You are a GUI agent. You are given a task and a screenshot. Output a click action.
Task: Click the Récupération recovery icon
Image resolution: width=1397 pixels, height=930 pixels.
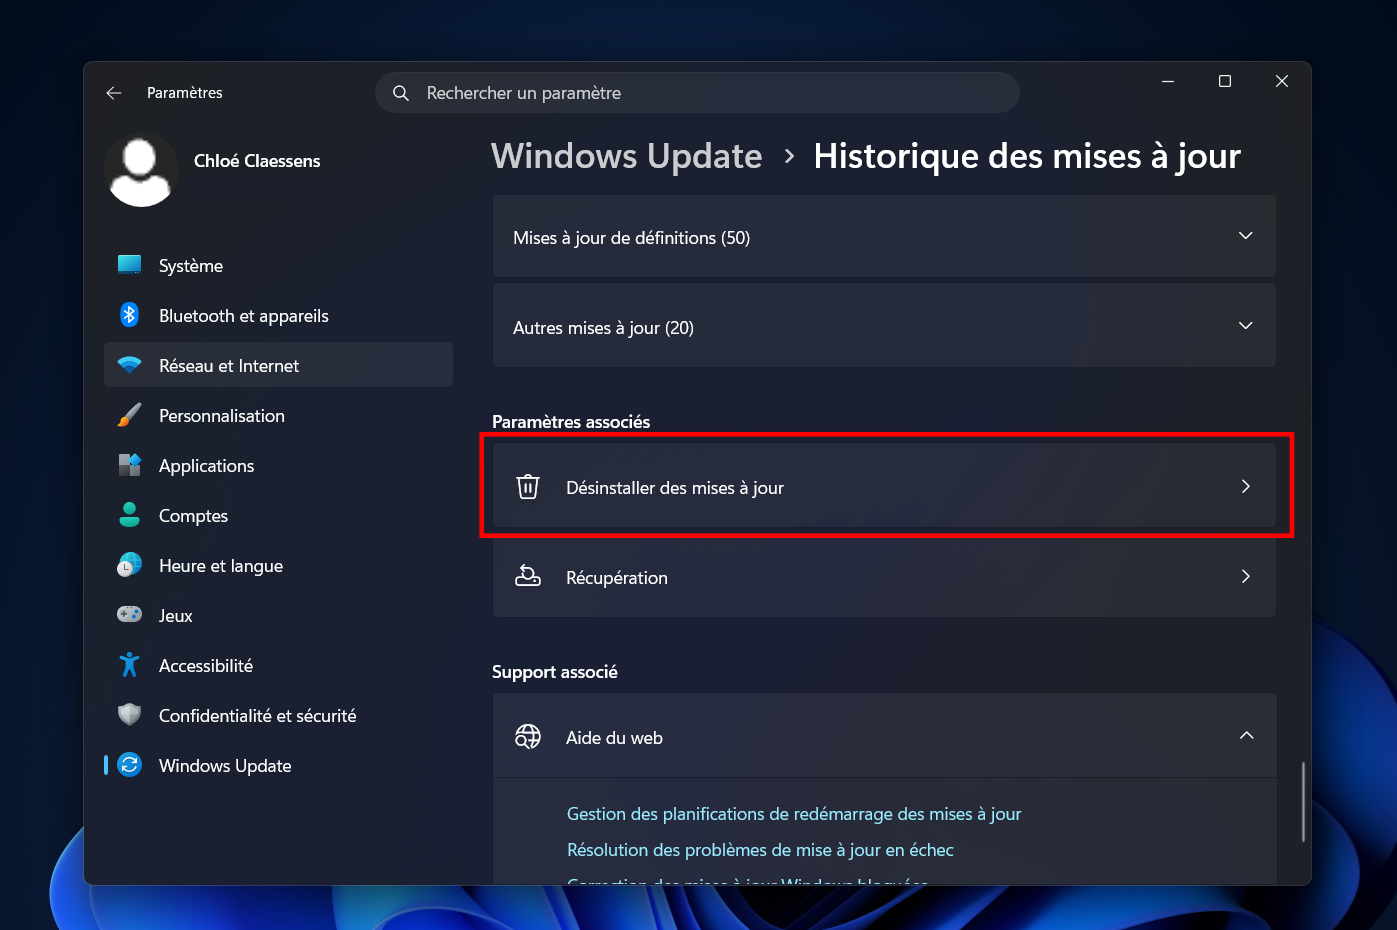click(x=528, y=576)
